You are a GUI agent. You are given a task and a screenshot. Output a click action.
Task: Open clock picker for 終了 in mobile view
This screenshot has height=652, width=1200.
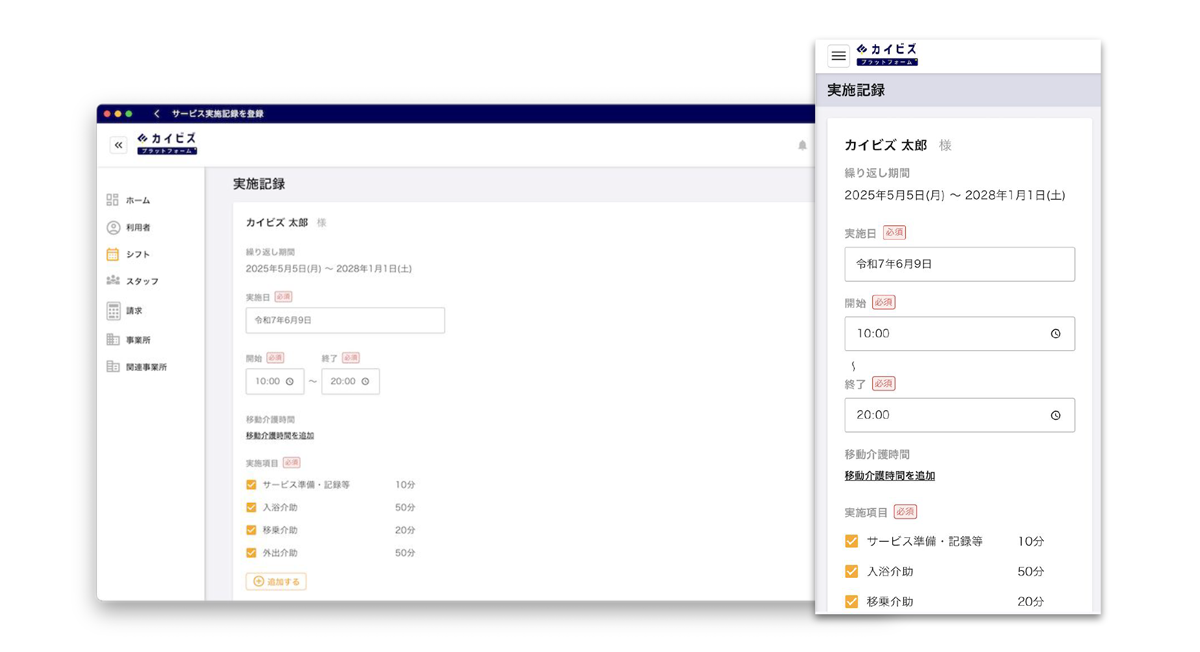coord(1055,415)
